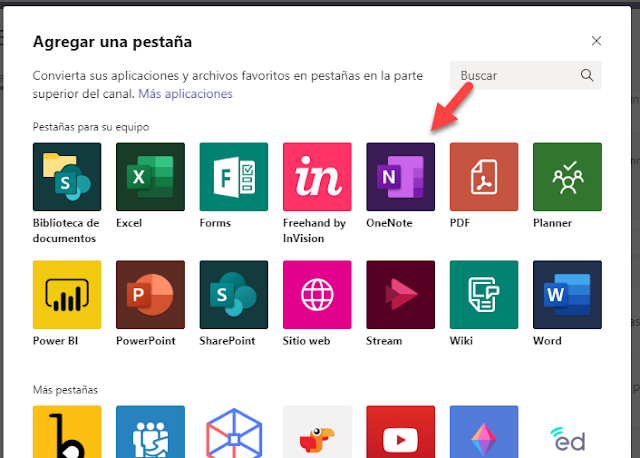Focus the Buscar search field
Viewport: 640px width, 458px height.
526,76
